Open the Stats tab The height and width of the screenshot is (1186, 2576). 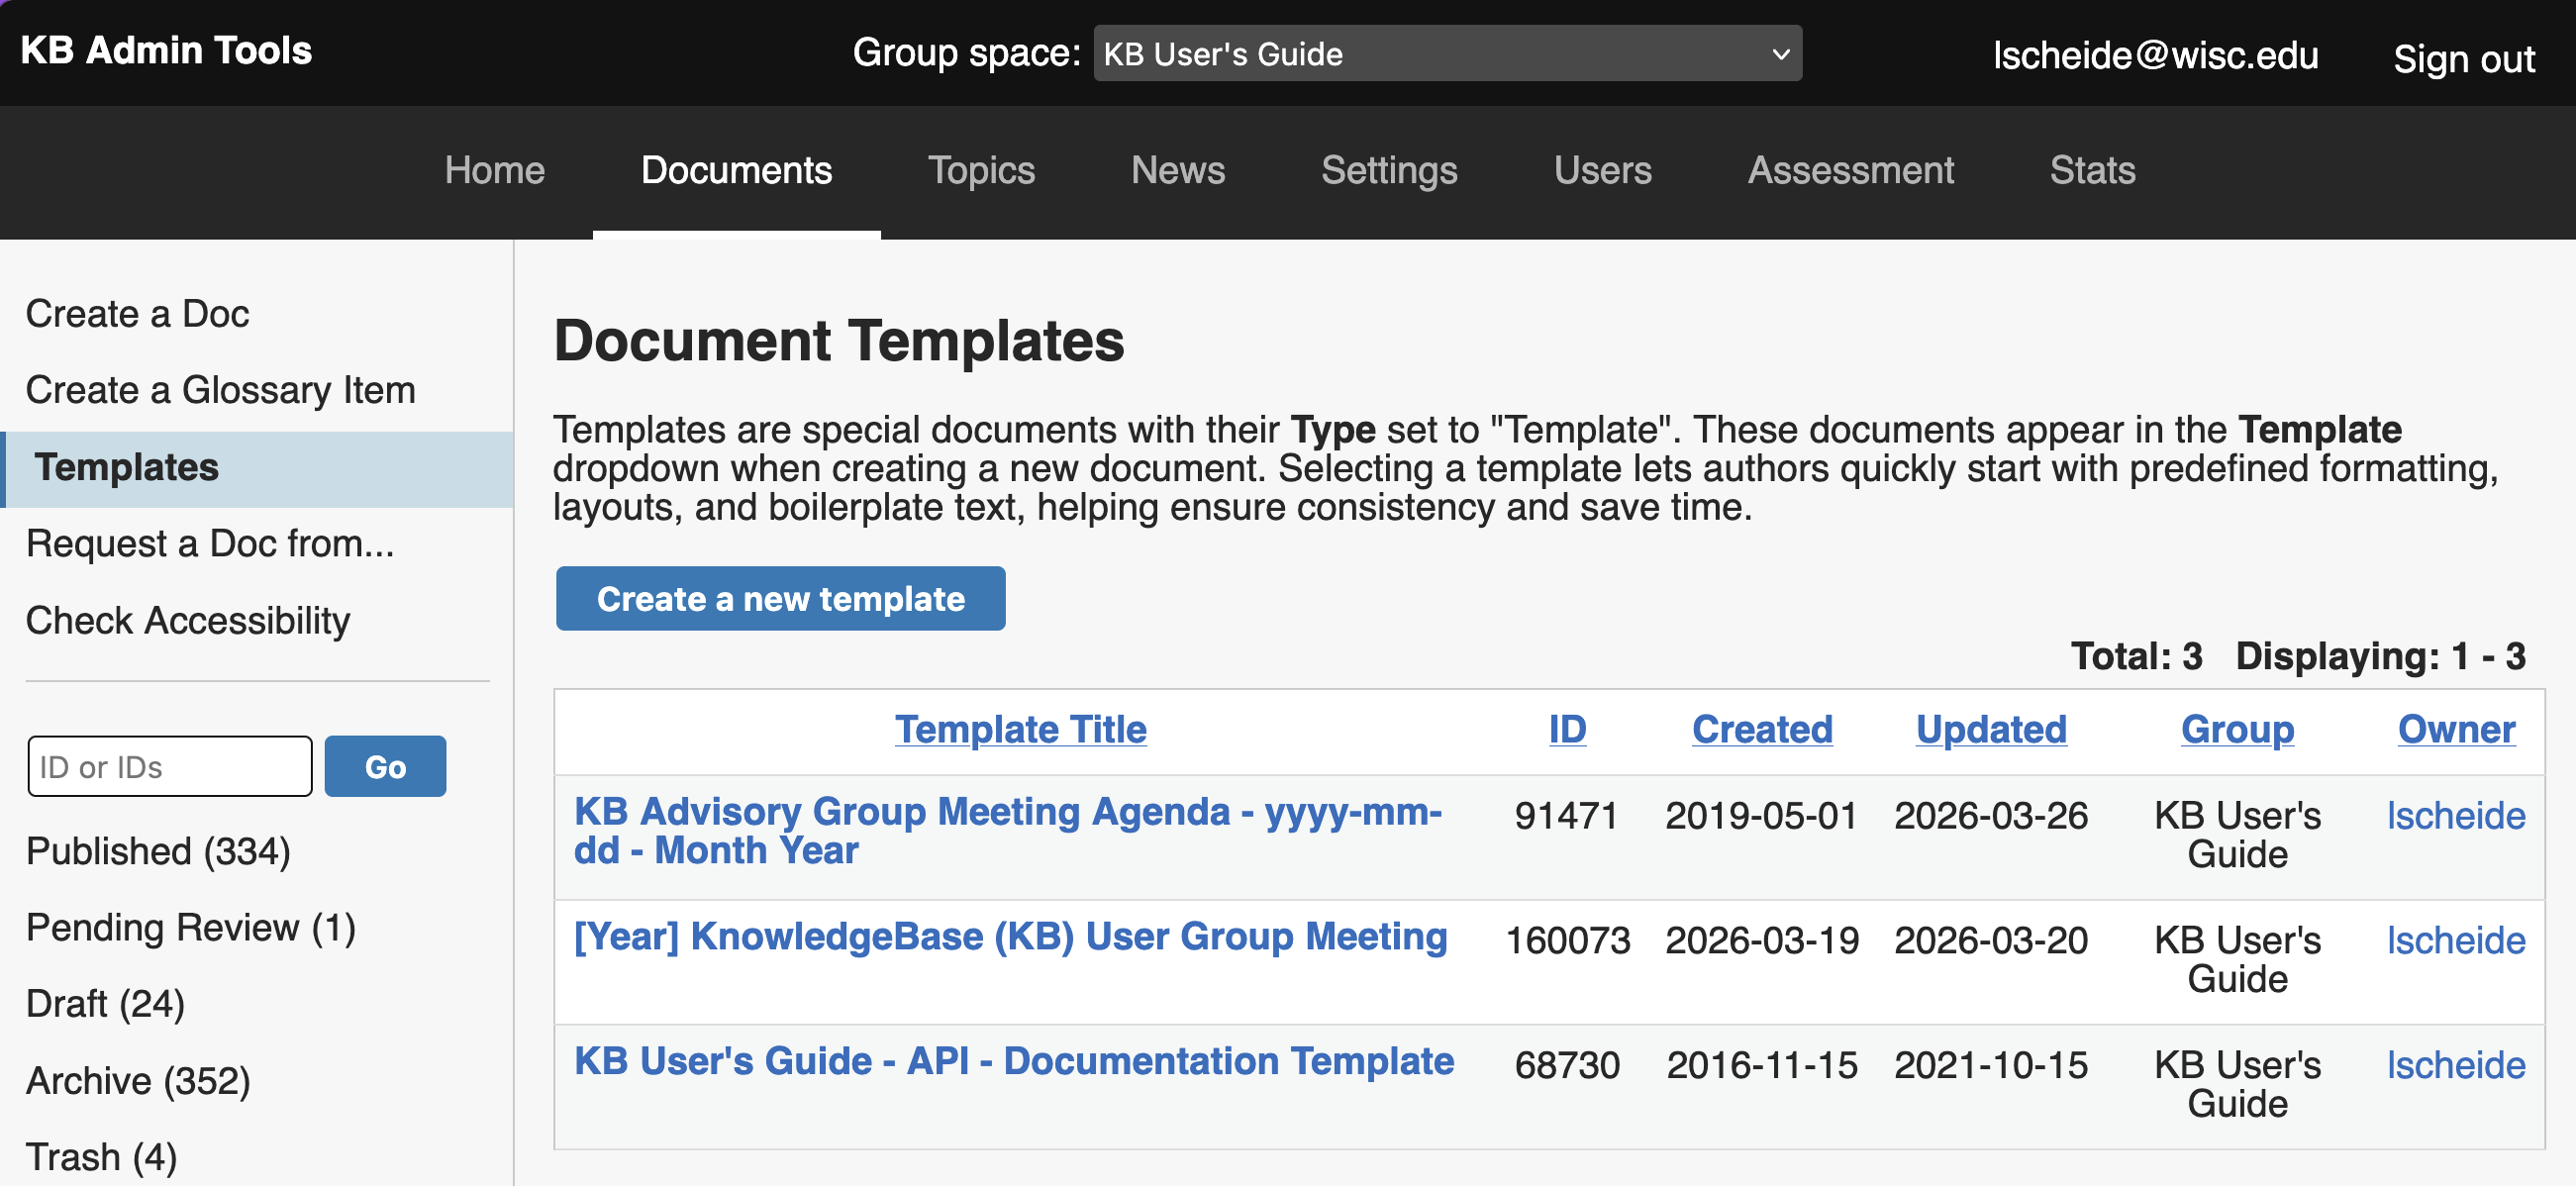coord(2092,170)
